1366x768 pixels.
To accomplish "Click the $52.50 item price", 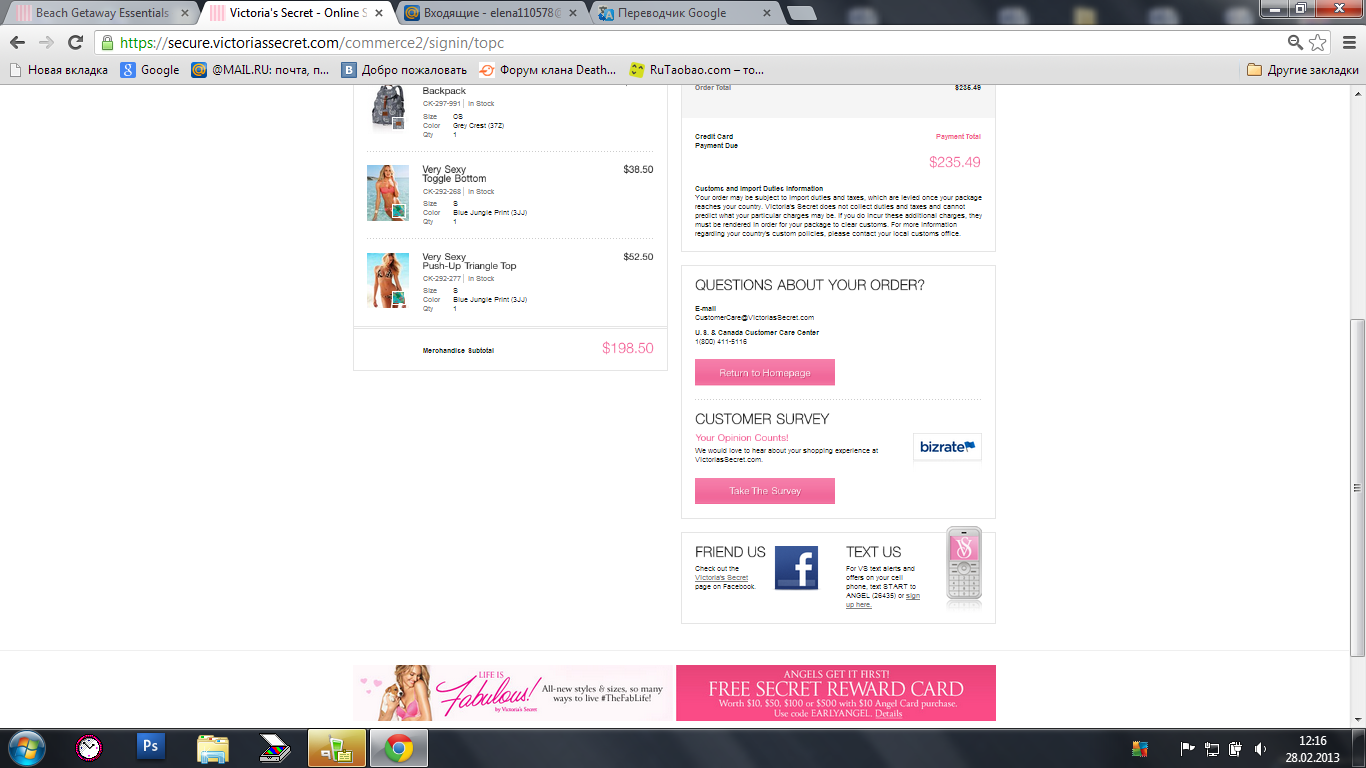I will pyautogui.click(x=638, y=257).
